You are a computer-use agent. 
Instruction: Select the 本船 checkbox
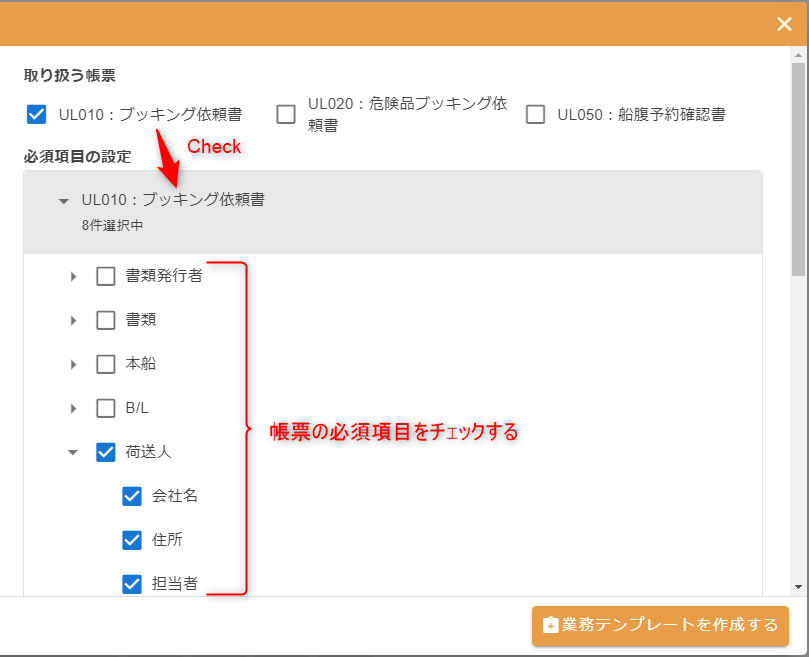(106, 365)
